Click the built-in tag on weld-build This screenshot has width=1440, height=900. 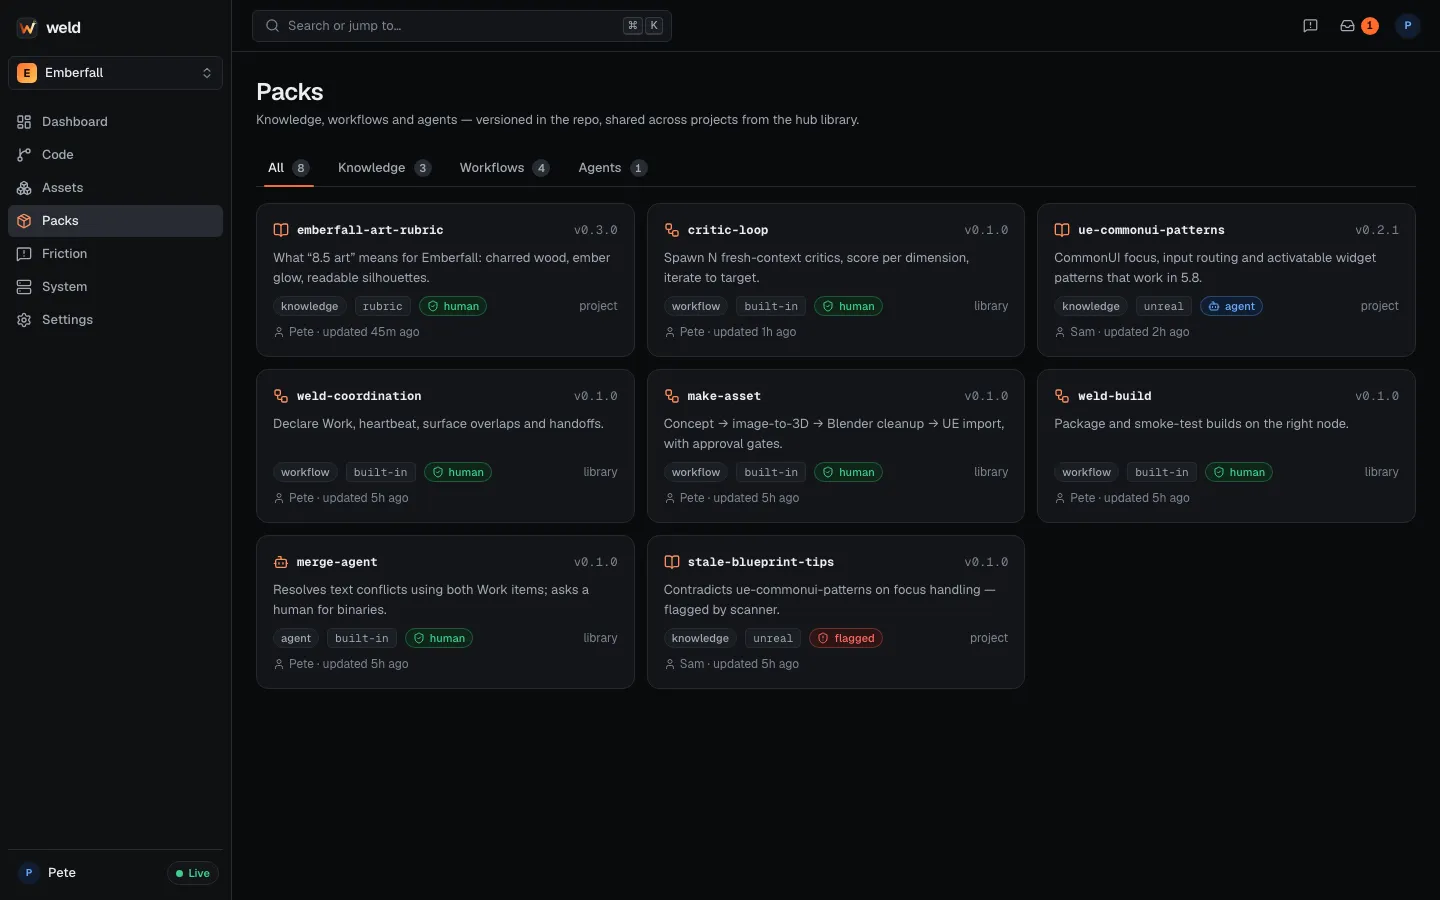1162,472
